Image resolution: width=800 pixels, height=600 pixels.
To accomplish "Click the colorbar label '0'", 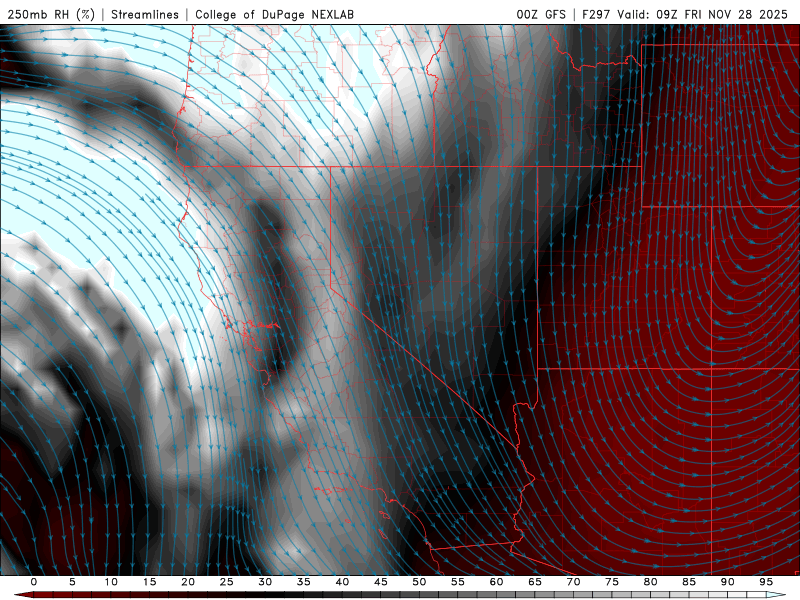I will [x=34, y=582].
